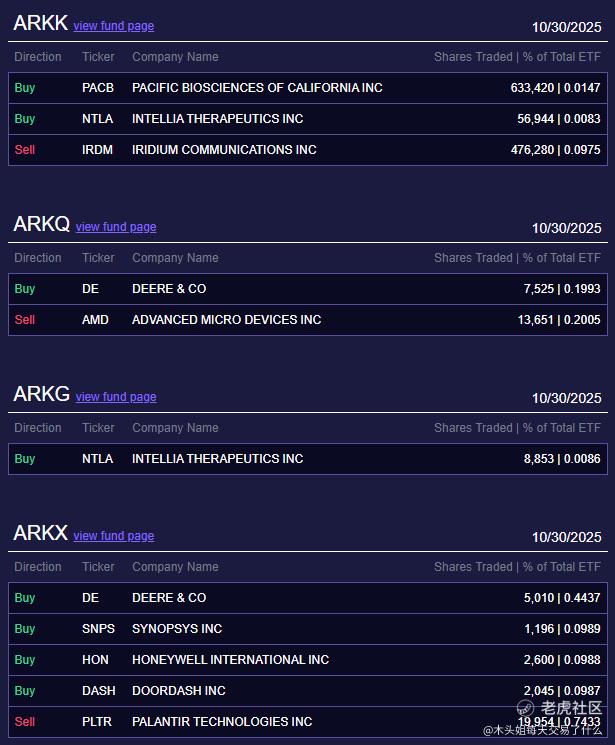615x745 pixels.
Task: Open the ARKQ view fund page link
Action: (116, 227)
